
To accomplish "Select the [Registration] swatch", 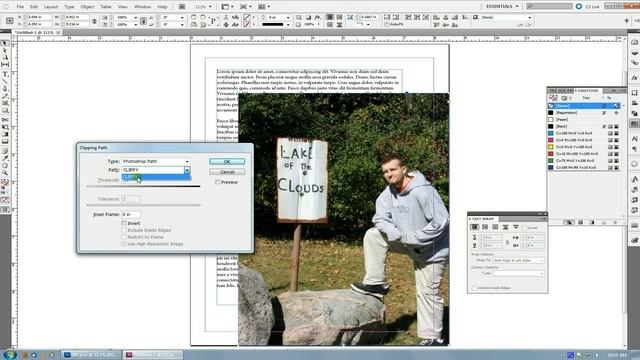I will click(583, 112).
